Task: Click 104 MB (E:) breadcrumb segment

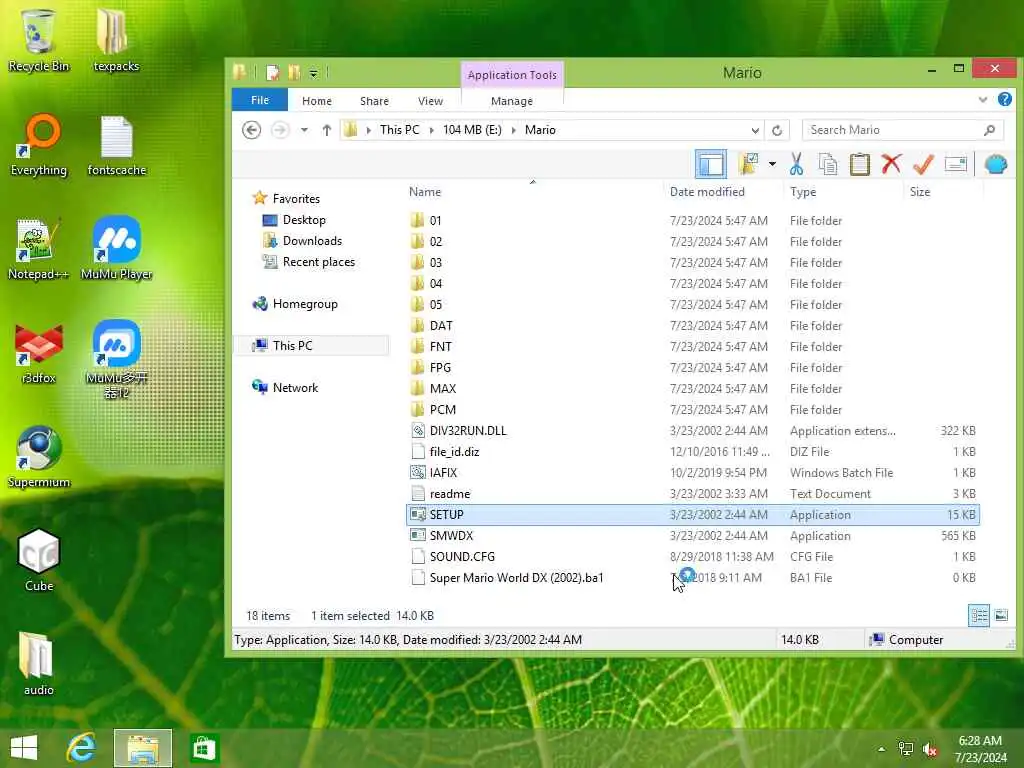Action: (x=472, y=130)
